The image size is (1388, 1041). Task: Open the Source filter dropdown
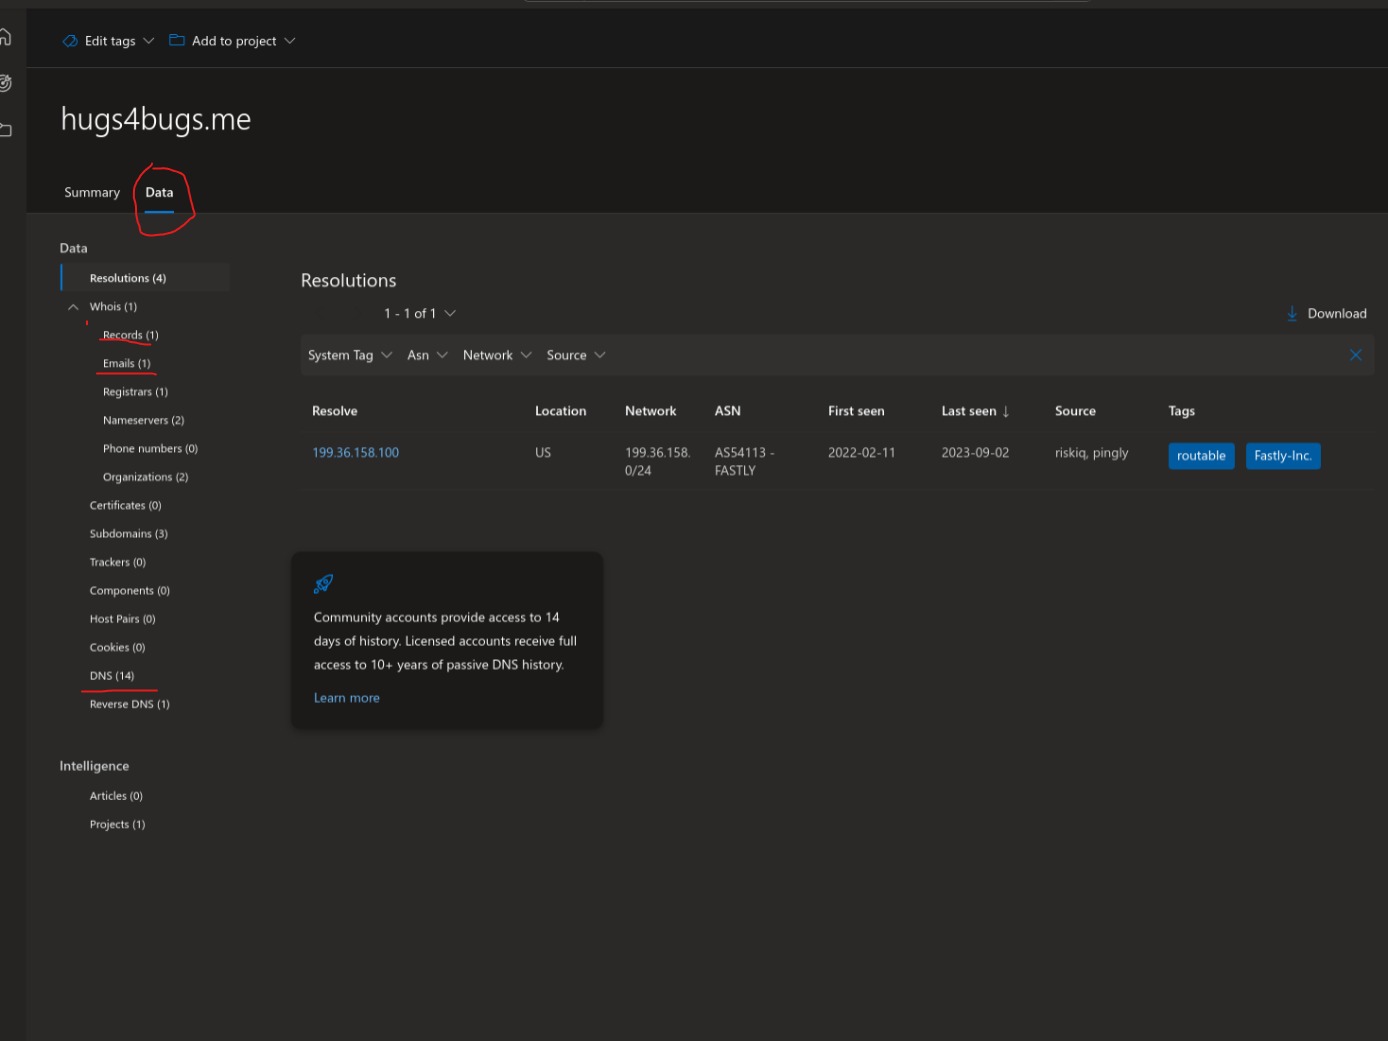(576, 355)
